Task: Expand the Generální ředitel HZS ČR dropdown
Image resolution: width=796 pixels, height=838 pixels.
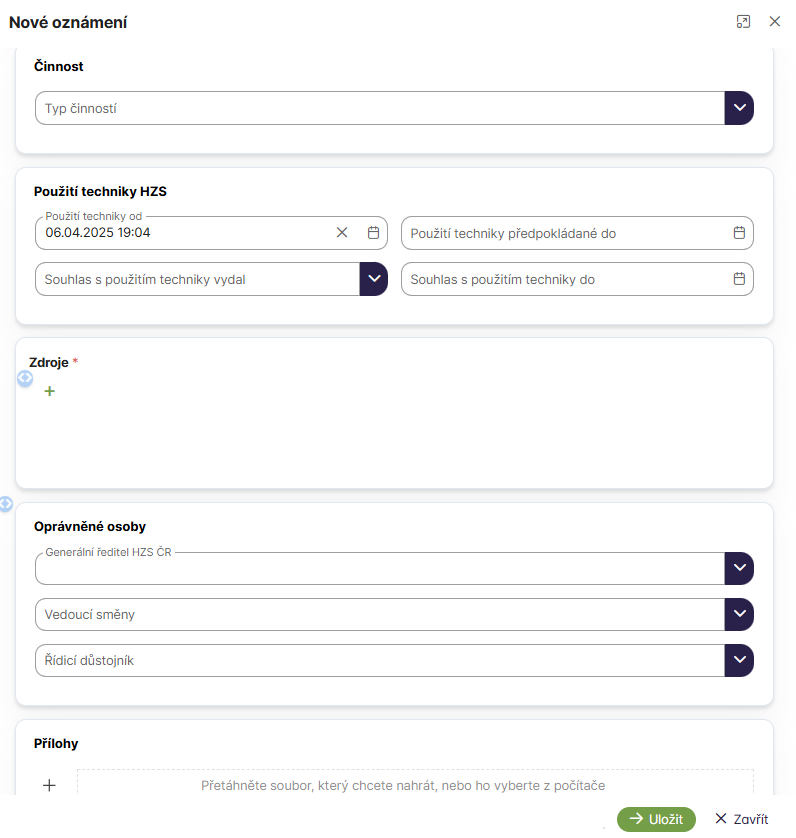Action: 739,568
